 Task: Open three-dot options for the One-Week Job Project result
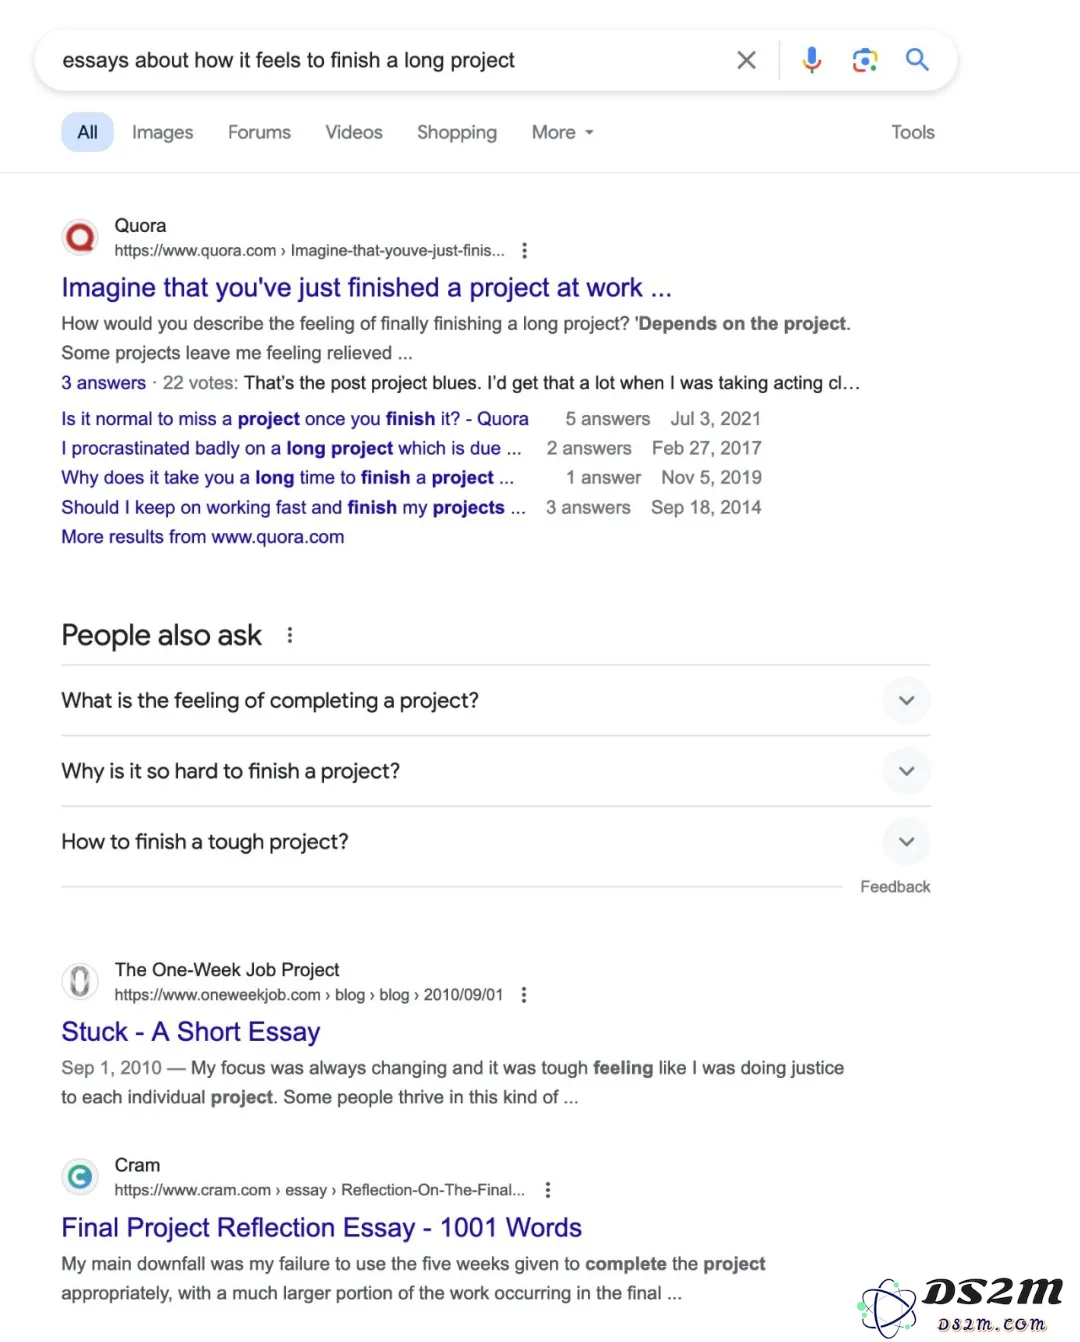(x=524, y=995)
